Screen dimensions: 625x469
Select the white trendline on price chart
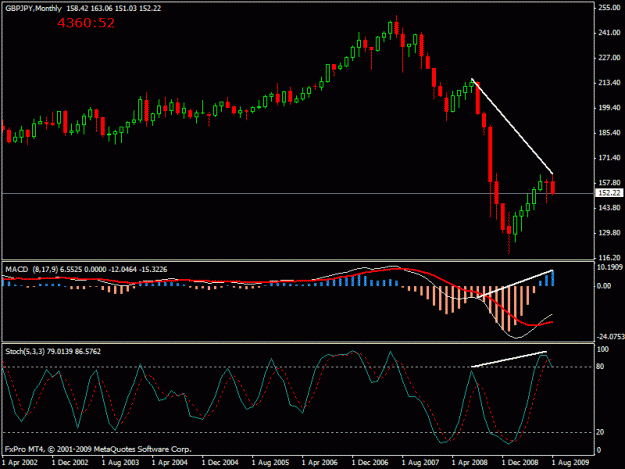pos(512,126)
